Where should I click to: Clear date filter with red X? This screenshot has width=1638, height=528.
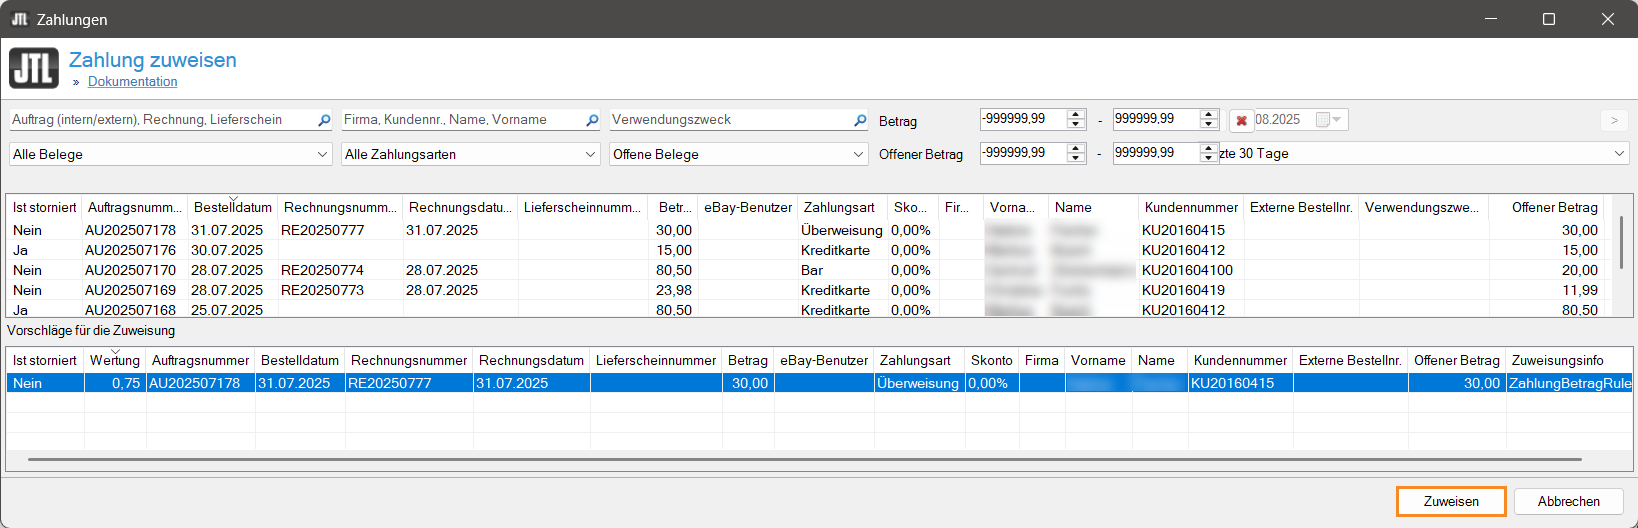point(1241,121)
